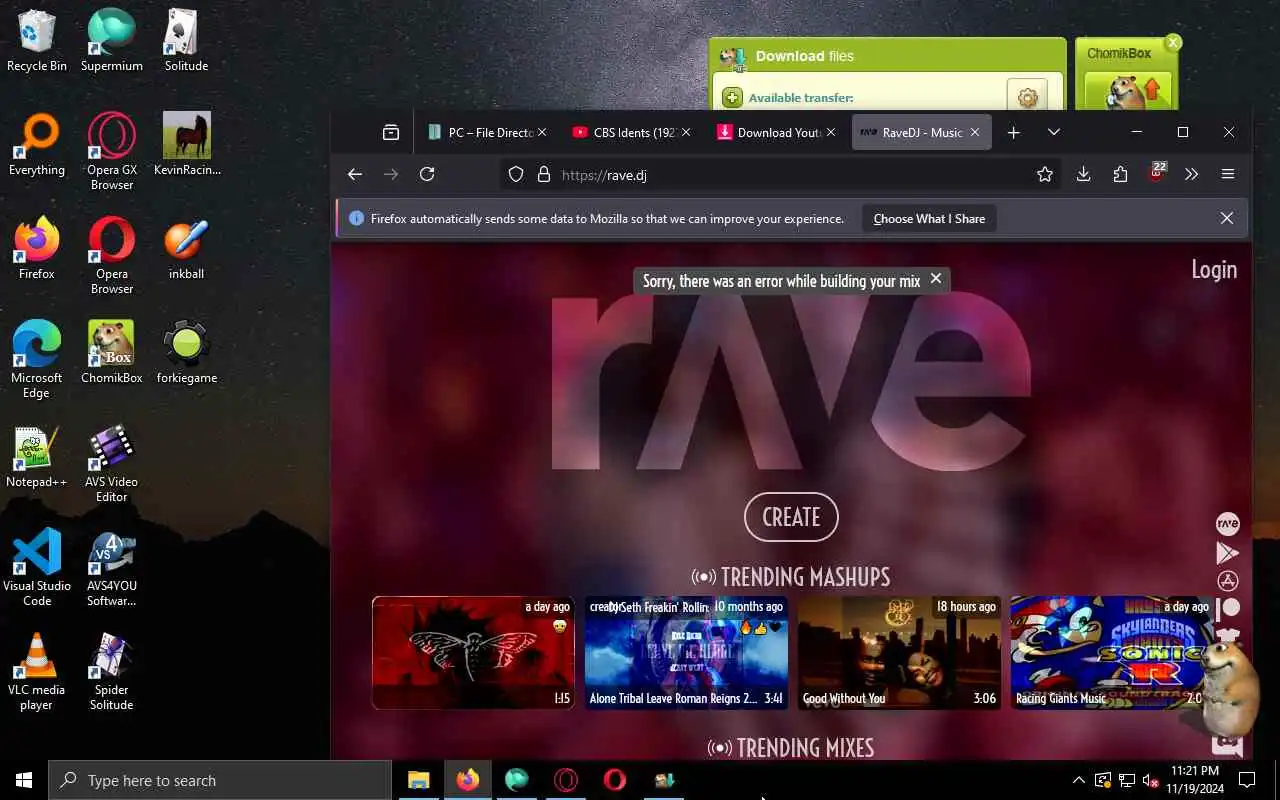Close the CBS Idents tab

686,132
